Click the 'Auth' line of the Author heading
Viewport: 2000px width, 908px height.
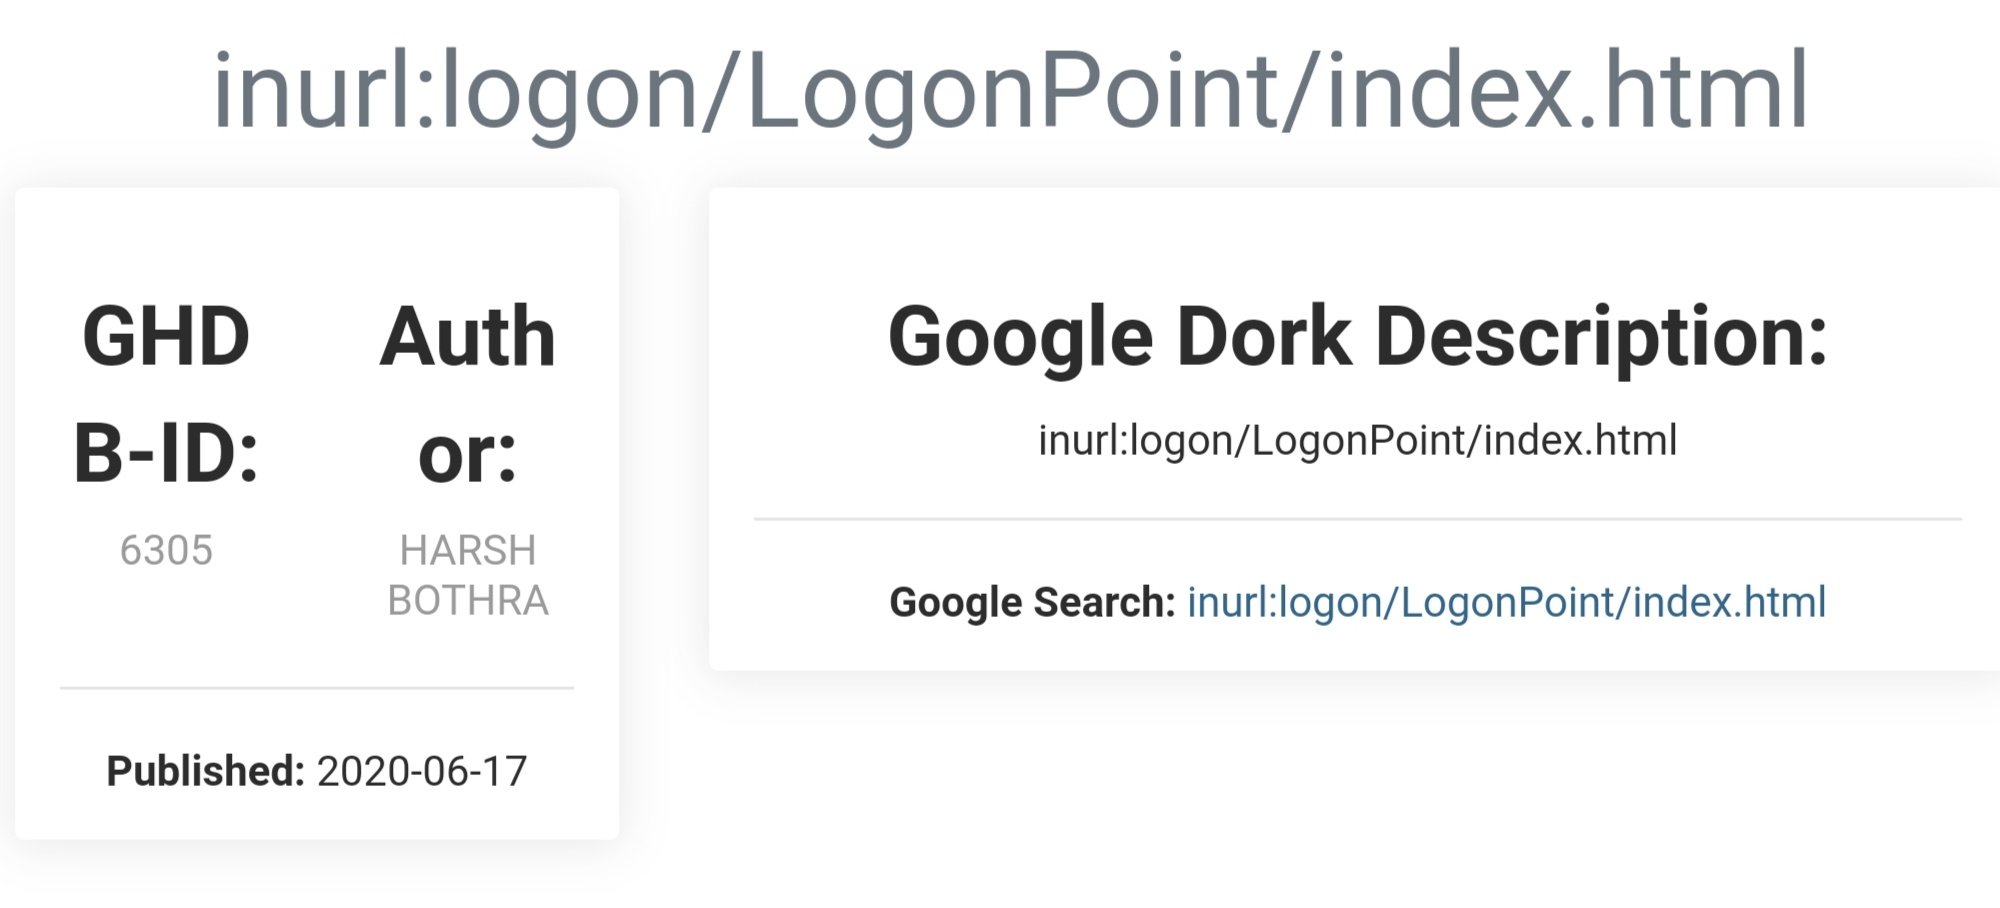[x=468, y=337]
